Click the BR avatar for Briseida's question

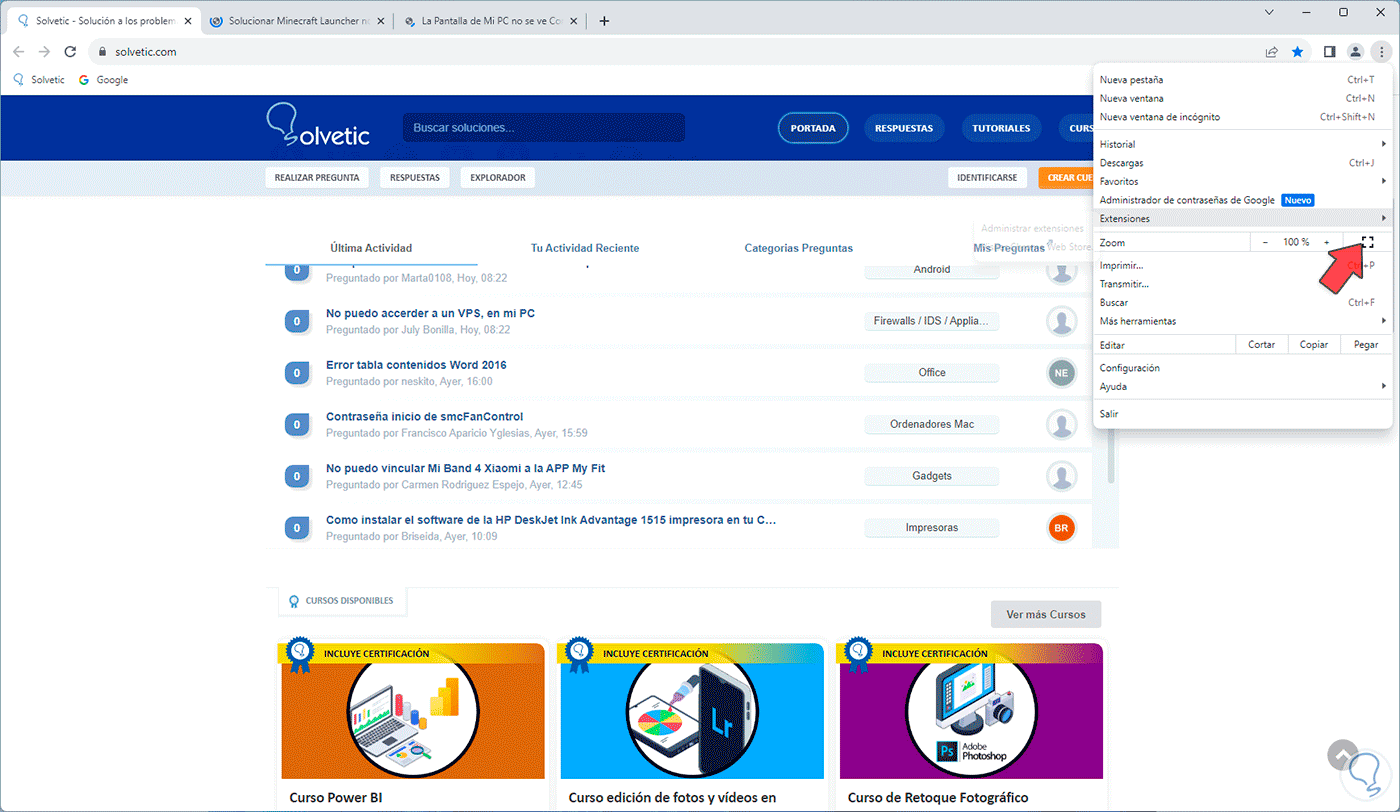(x=1061, y=527)
